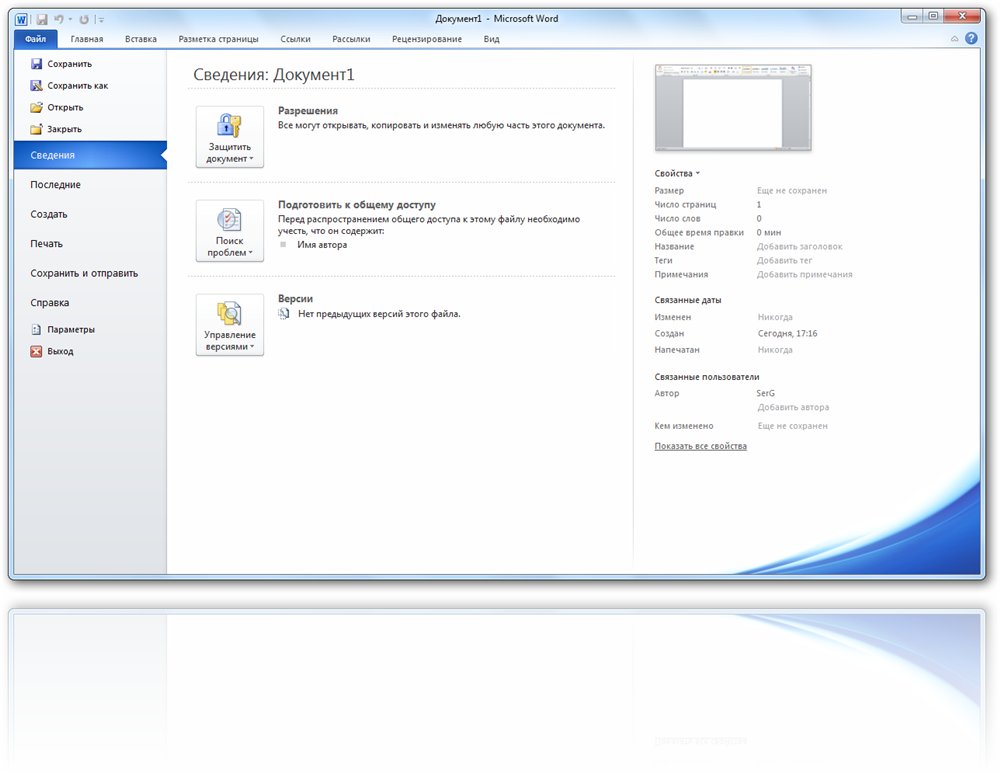Expand the Защитить документ dropdown arrow
This screenshot has width=1000, height=772.
[251, 159]
